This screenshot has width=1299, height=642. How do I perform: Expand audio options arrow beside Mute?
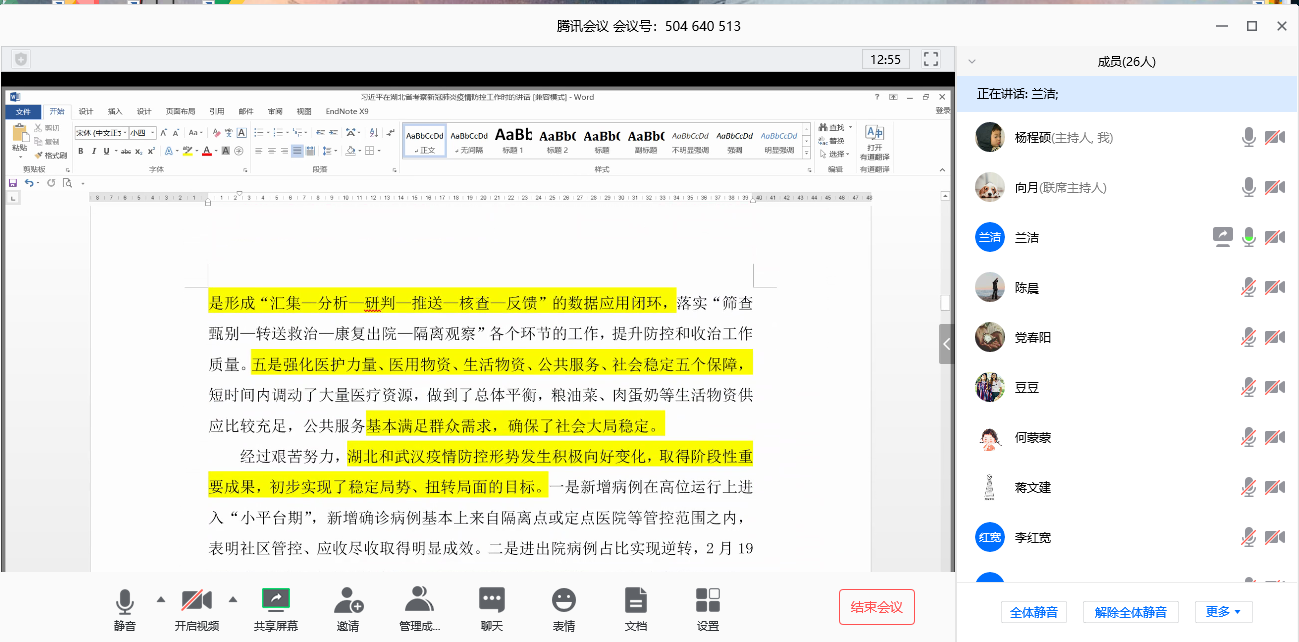point(161,599)
